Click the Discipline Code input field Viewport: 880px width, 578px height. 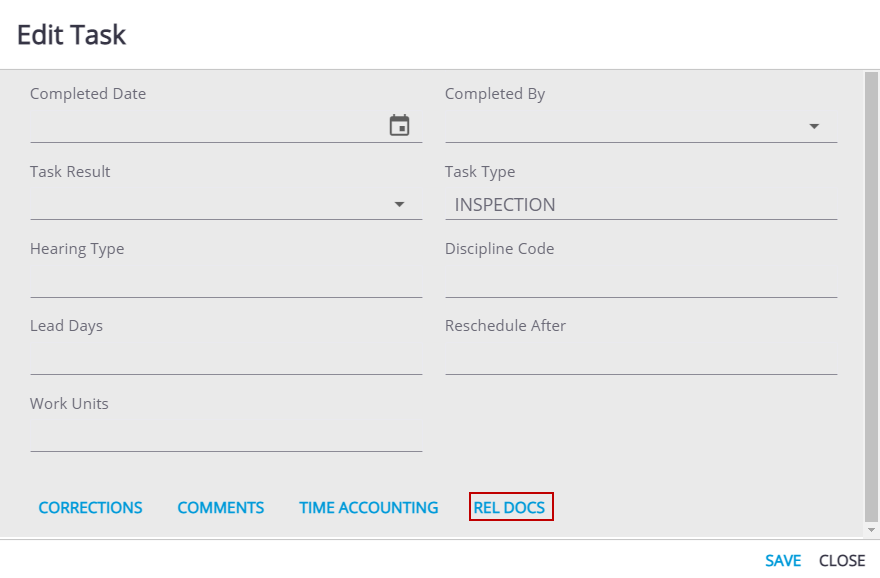pos(640,282)
